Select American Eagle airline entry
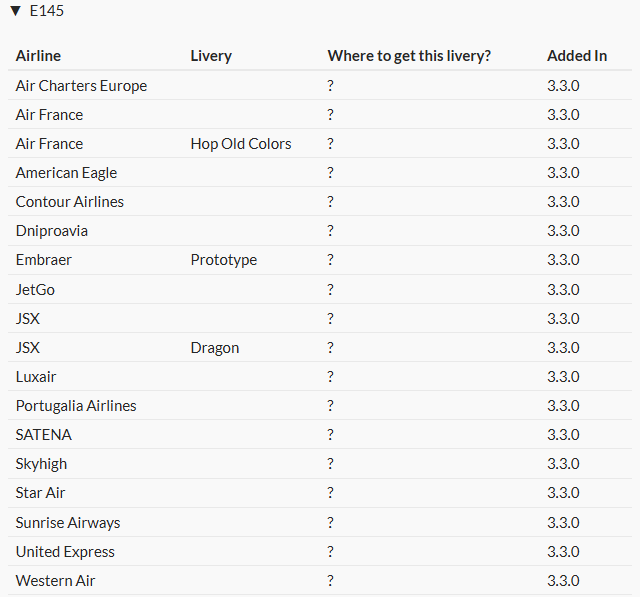The image size is (640, 597). click(66, 173)
